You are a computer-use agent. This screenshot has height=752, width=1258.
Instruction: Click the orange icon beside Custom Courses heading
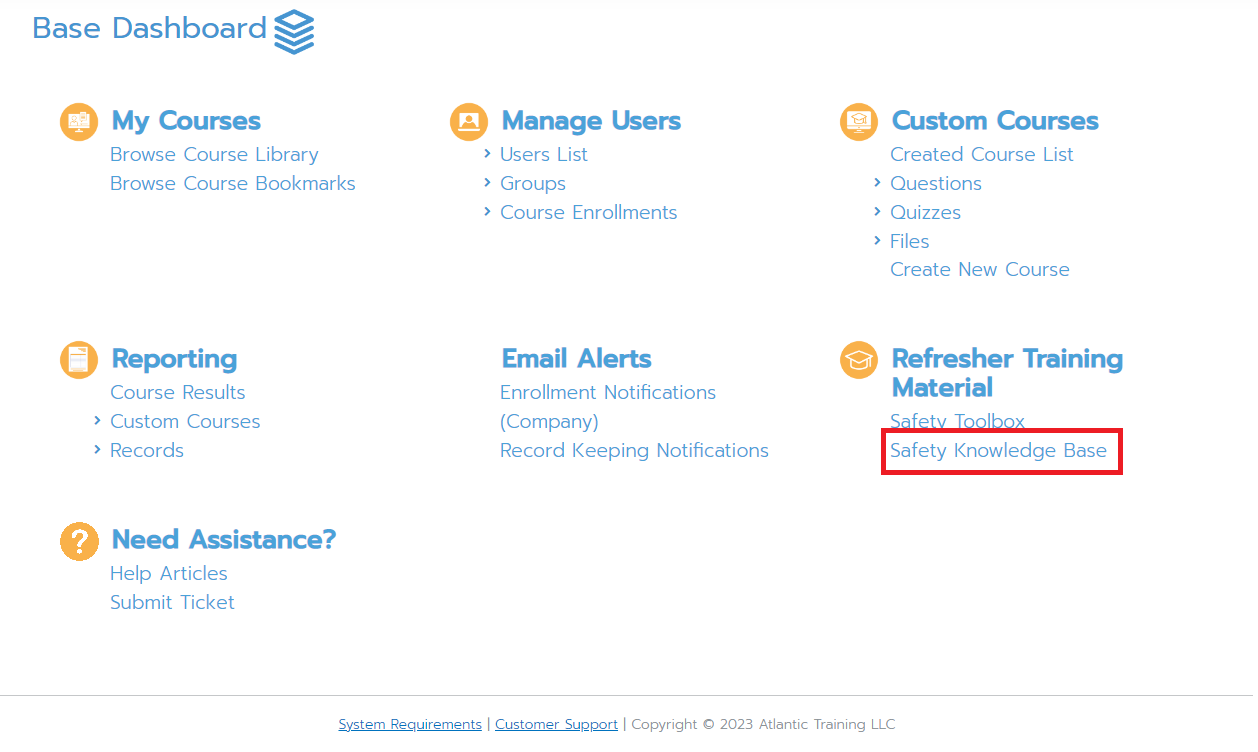(x=859, y=122)
